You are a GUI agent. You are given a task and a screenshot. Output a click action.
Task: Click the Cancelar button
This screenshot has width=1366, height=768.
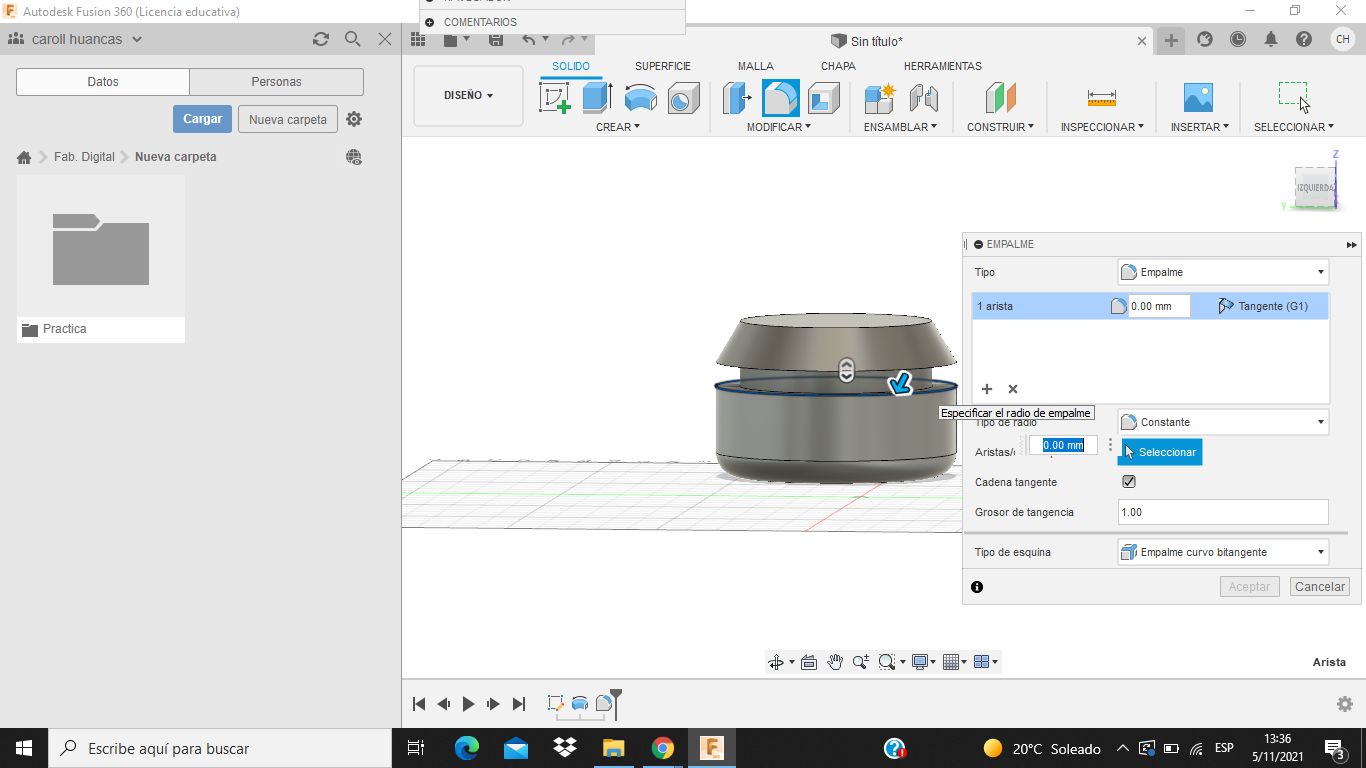click(x=1319, y=587)
